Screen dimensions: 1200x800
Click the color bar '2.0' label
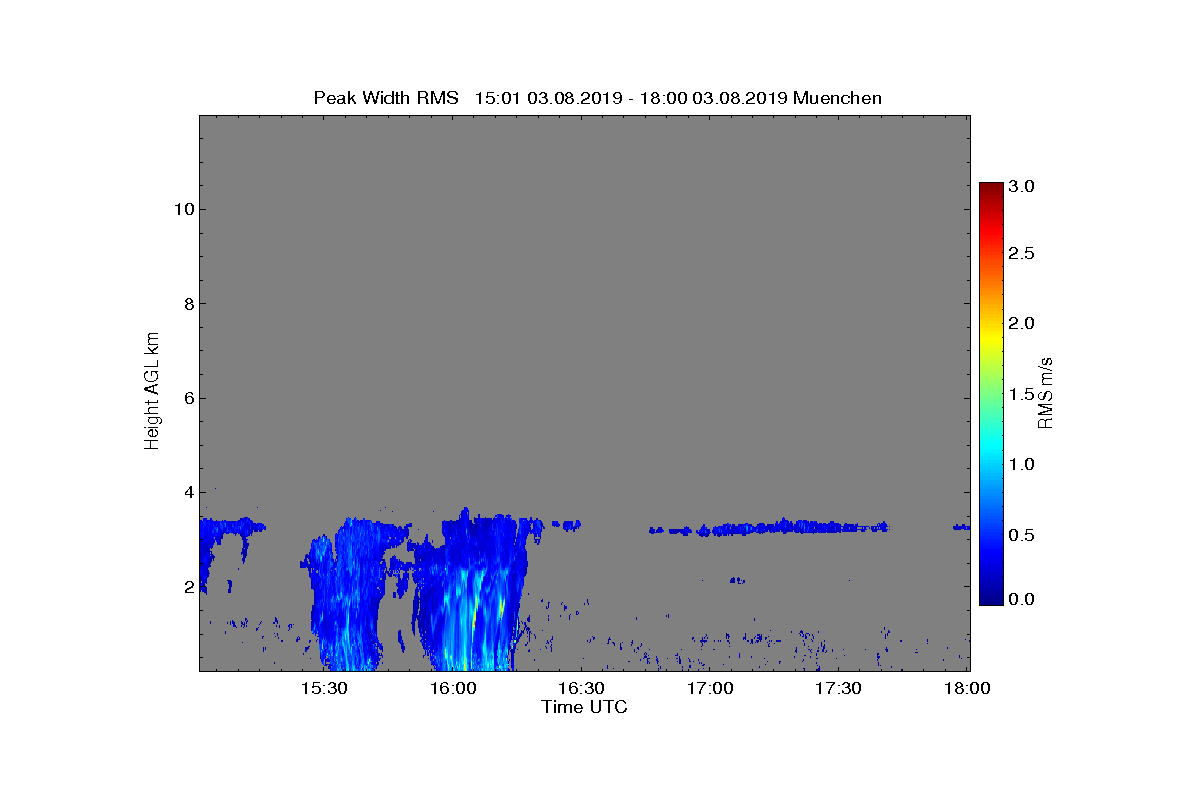(x=1021, y=324)
